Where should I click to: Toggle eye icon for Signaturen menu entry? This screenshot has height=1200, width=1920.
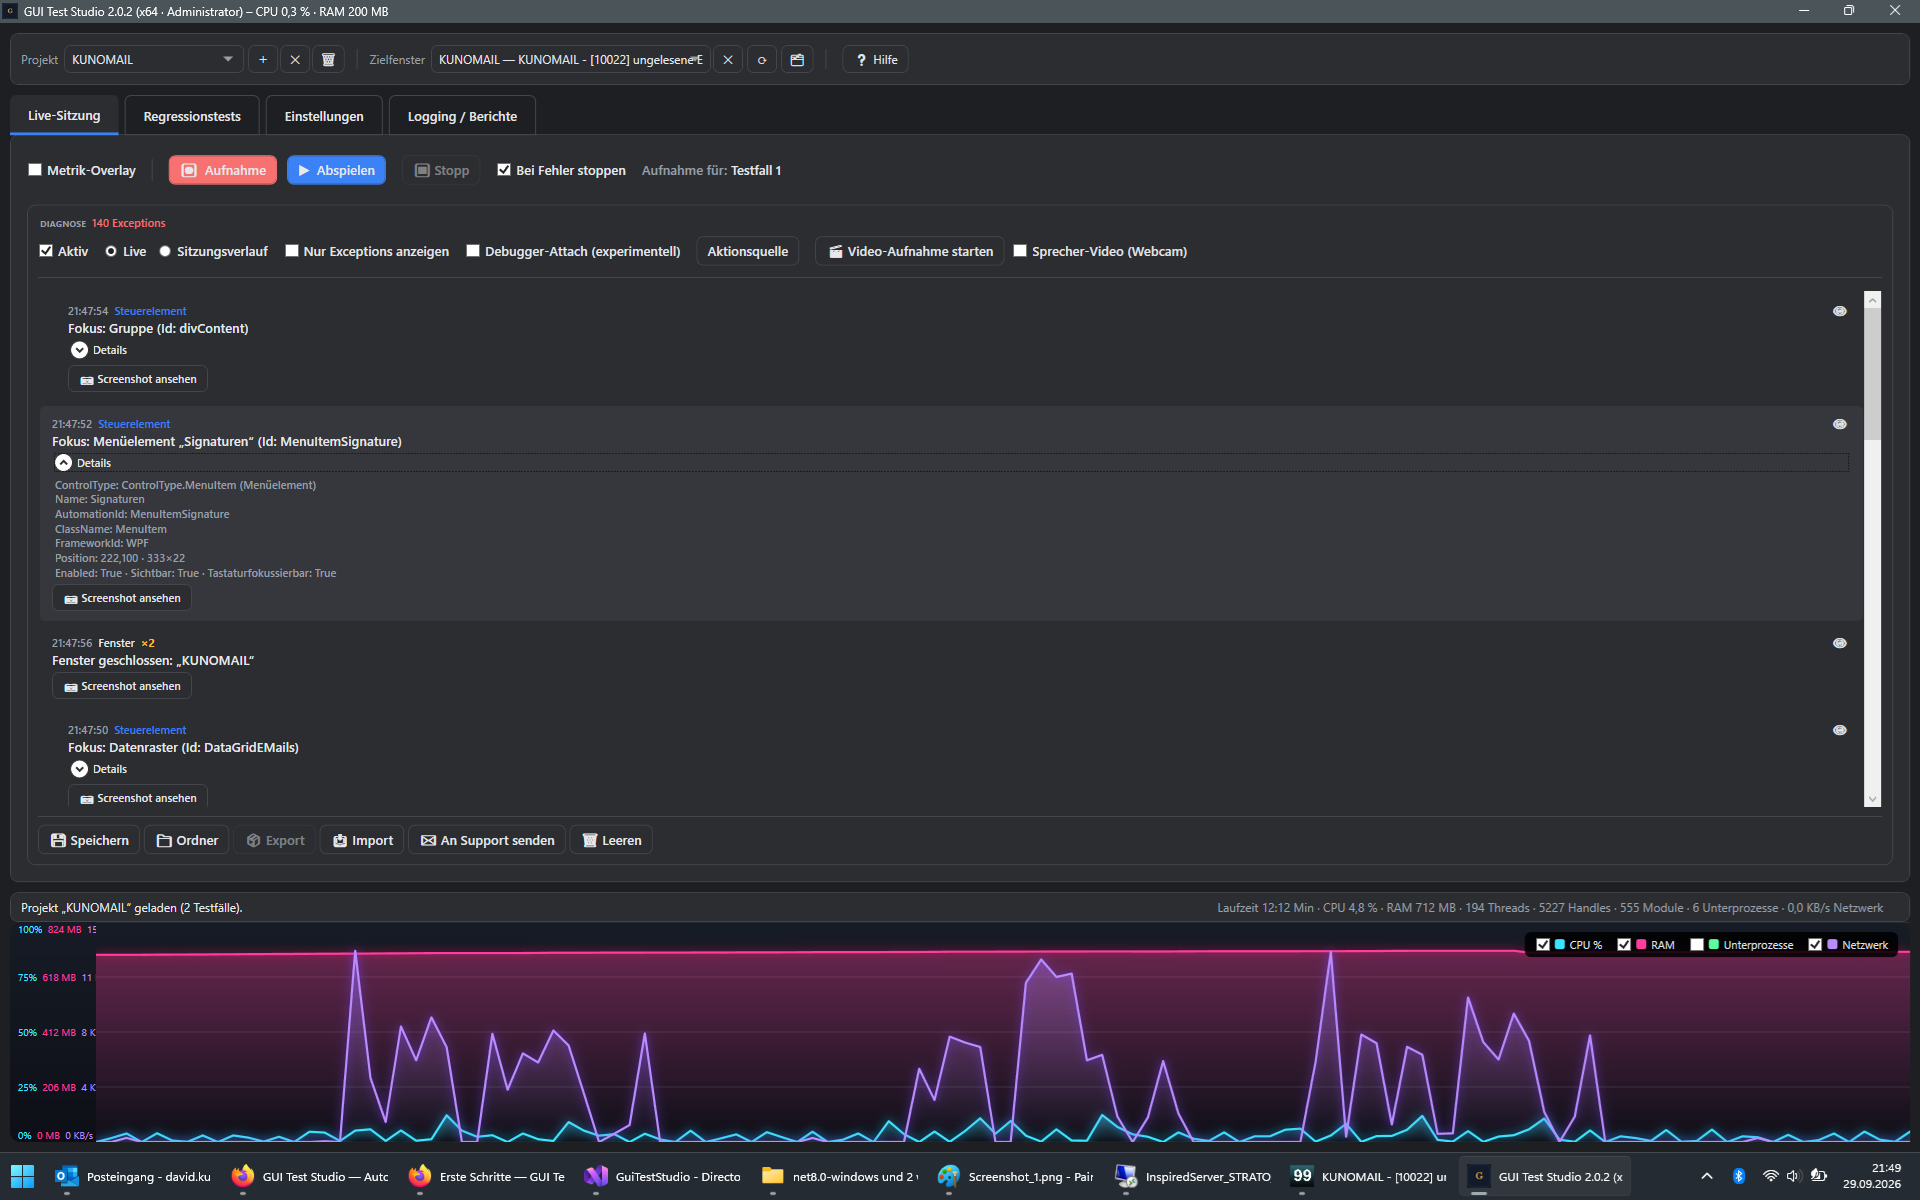coord(1839,424)
